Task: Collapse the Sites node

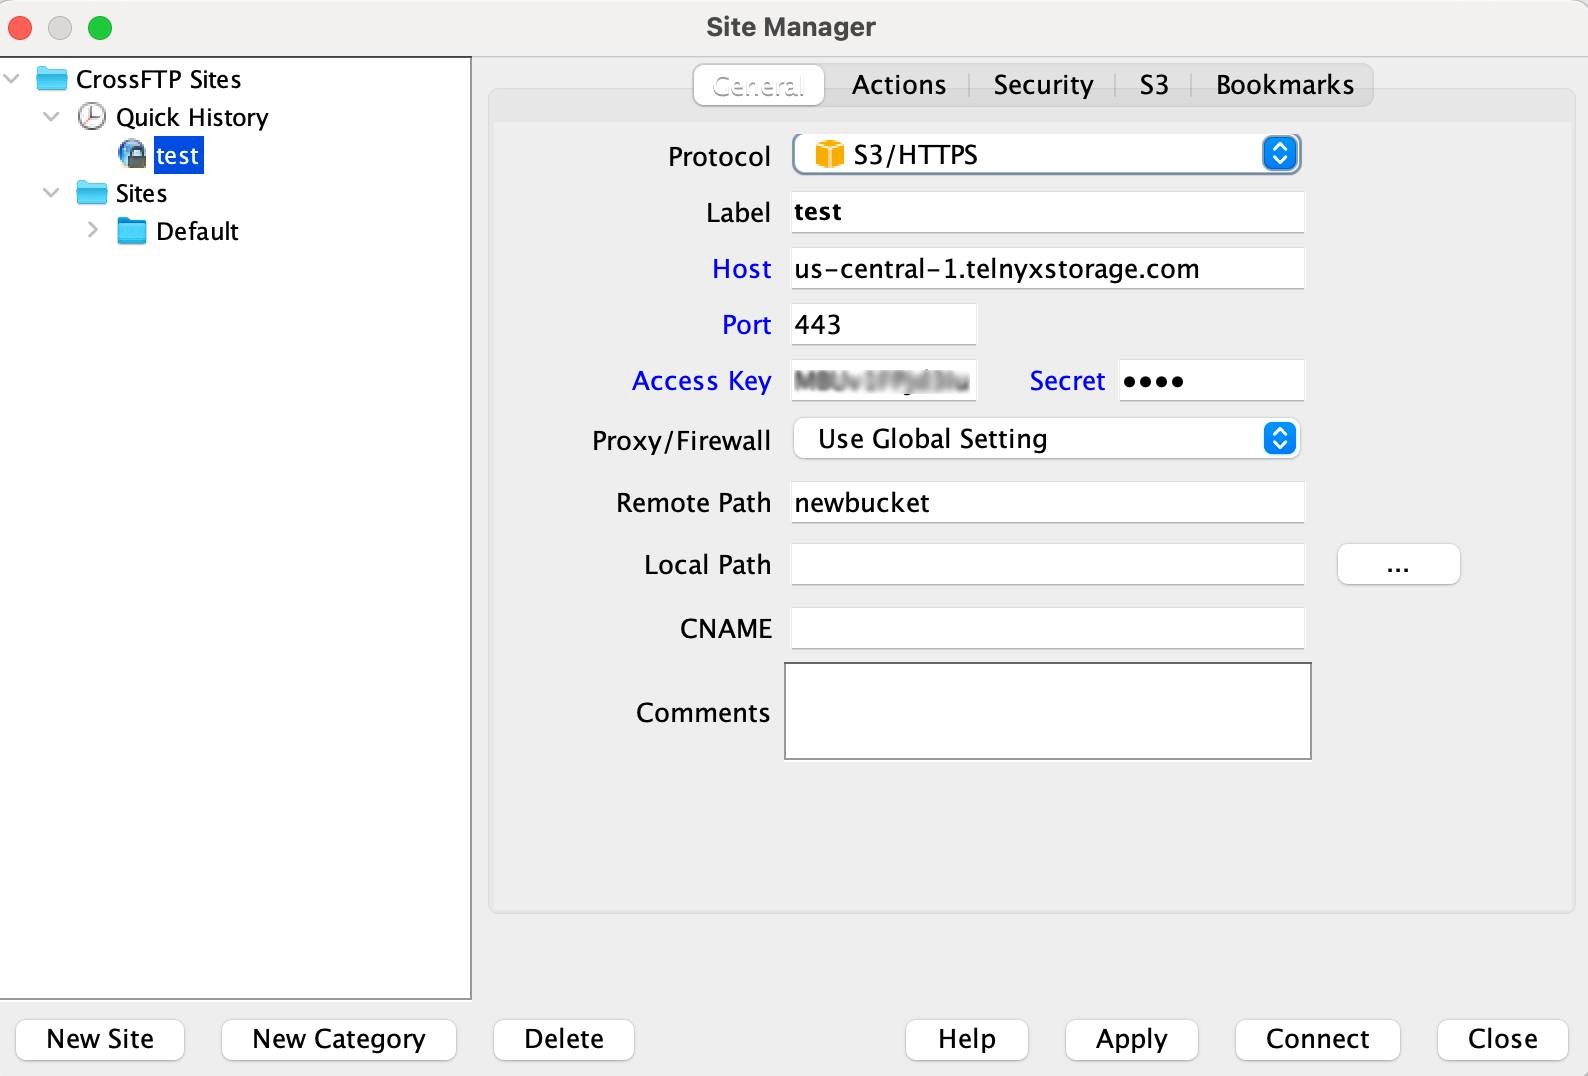Action: pos(51,192)
